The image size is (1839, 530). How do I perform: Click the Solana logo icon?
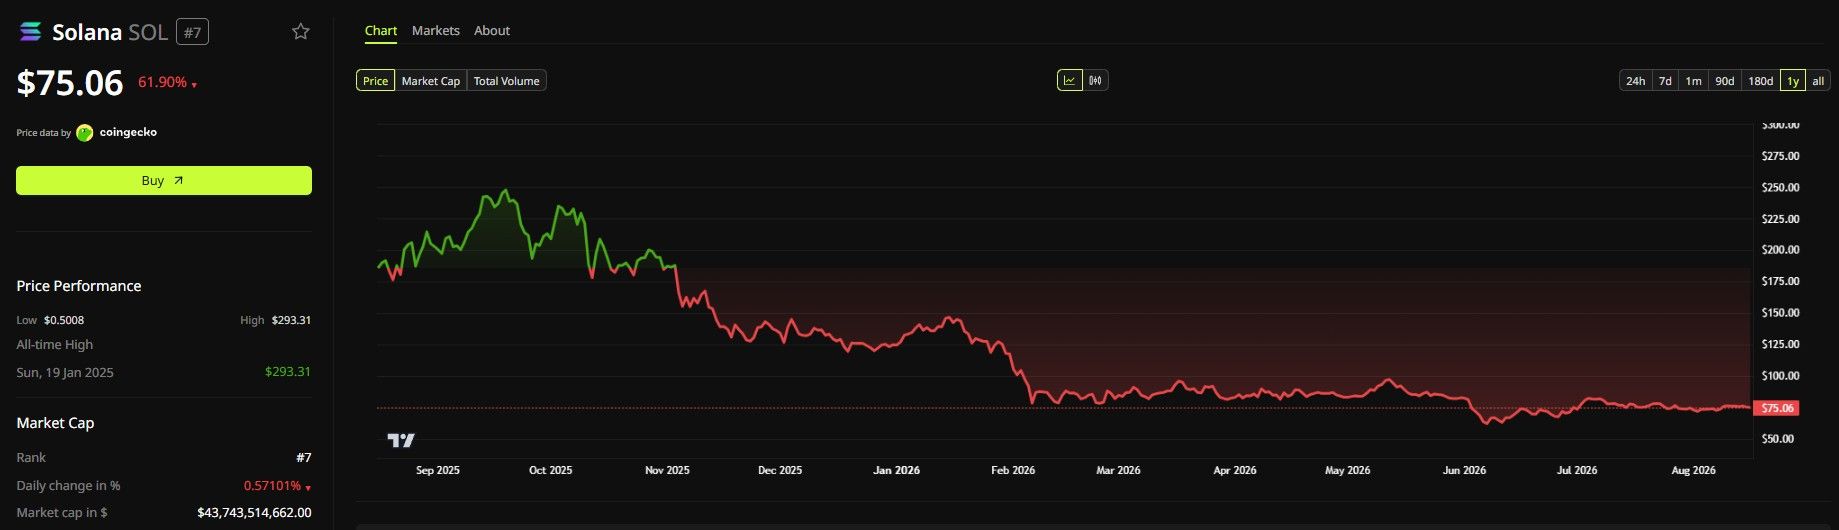pyautogui.click(x=31, y=32)
